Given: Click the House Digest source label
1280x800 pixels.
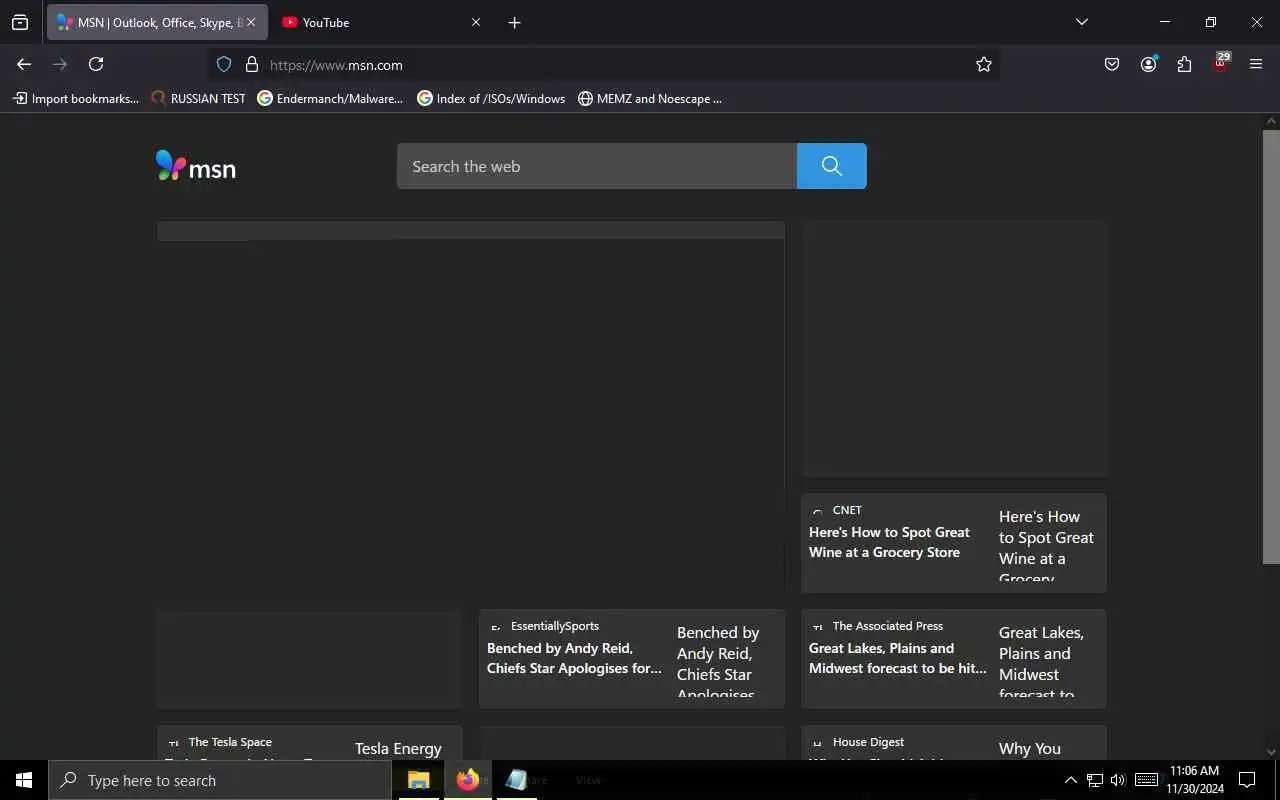Looking at the screenshot, I should tap(868, 742).
